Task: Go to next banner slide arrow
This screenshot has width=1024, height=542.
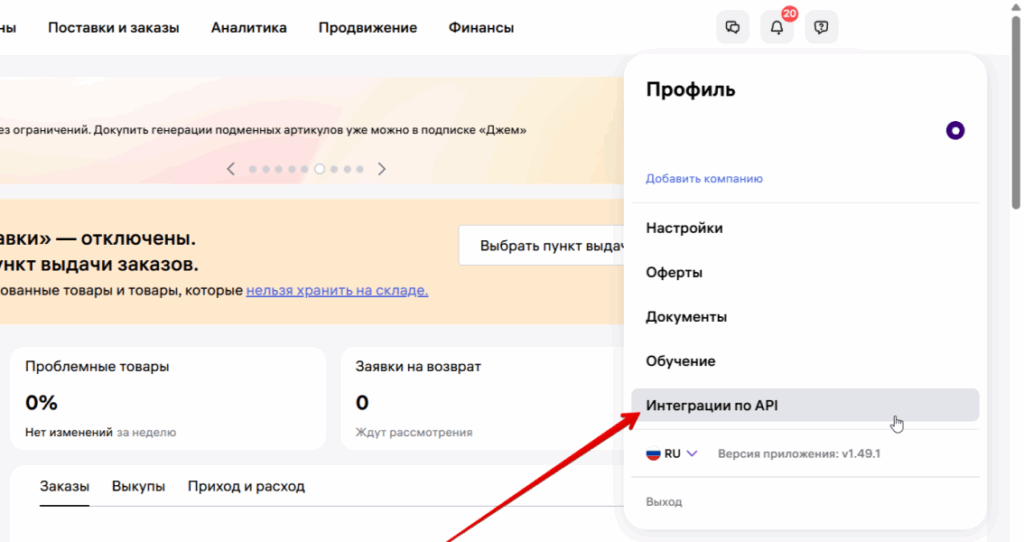Action: click(381, 169)
